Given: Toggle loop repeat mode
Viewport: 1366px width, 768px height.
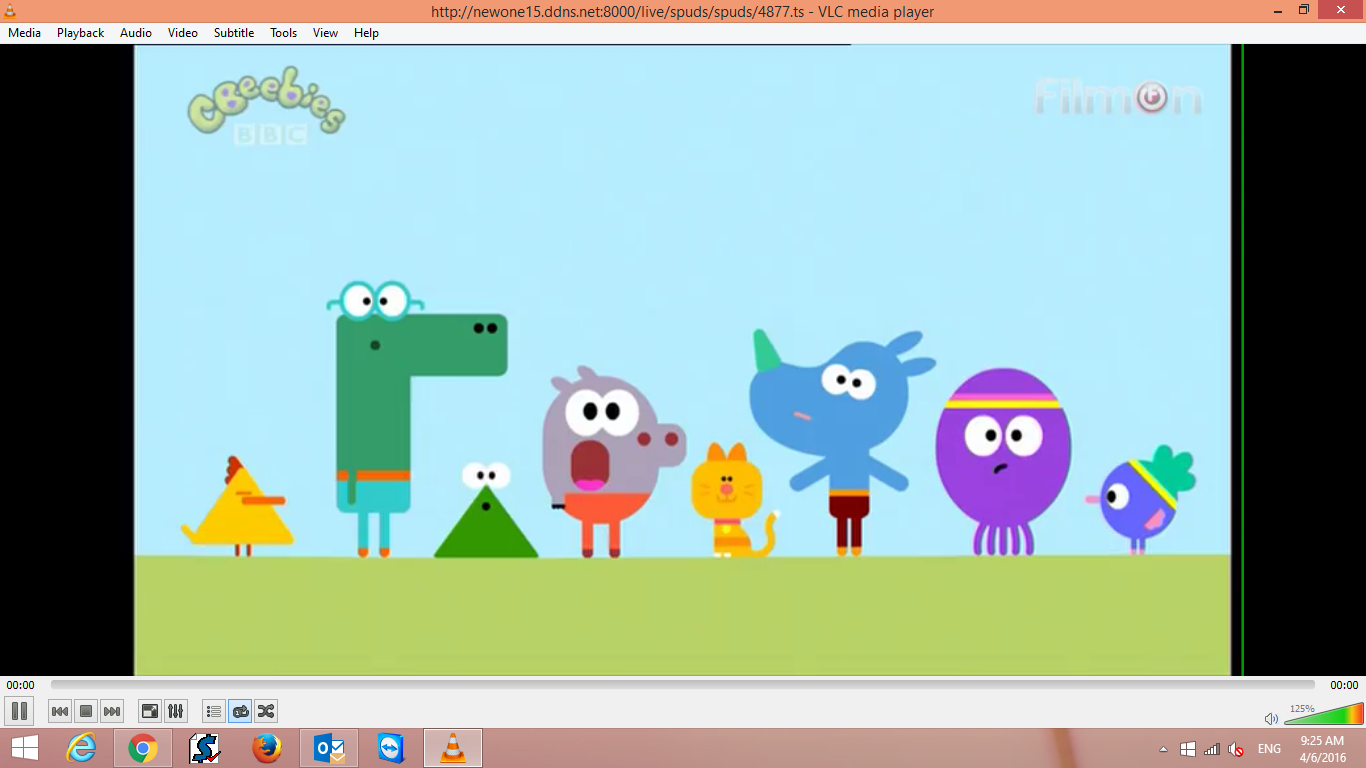Looking at the screenshot, I should point(240,711).
